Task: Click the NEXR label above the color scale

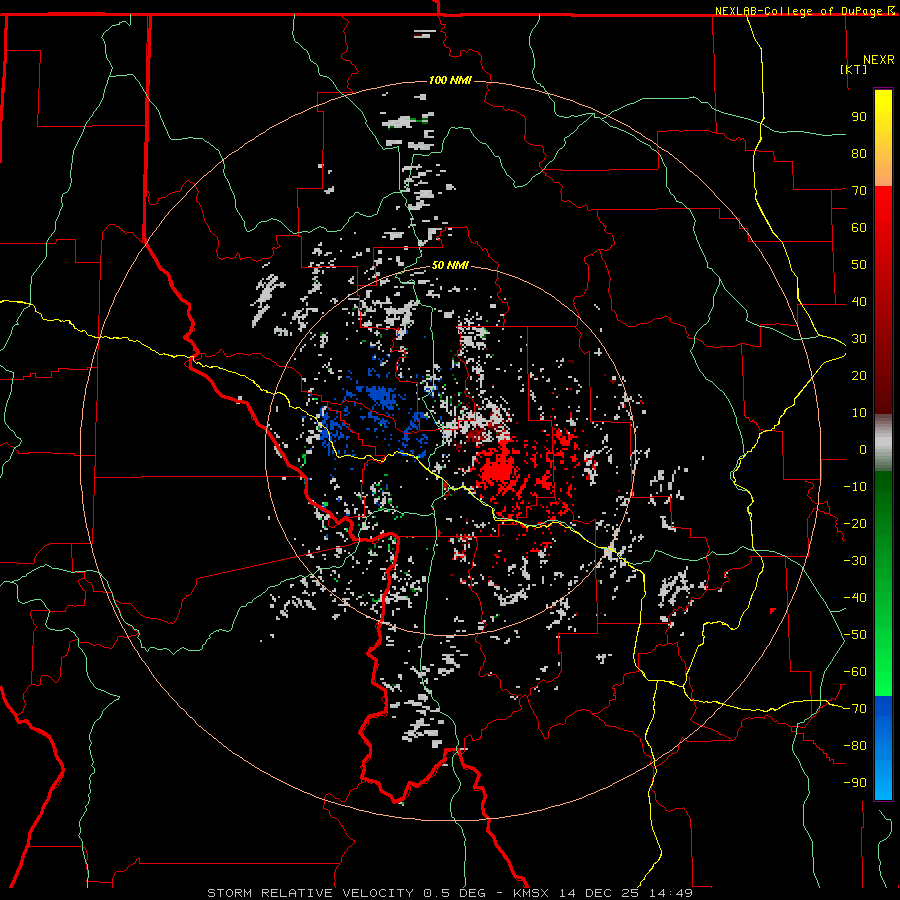Action: tap(879, 60)
